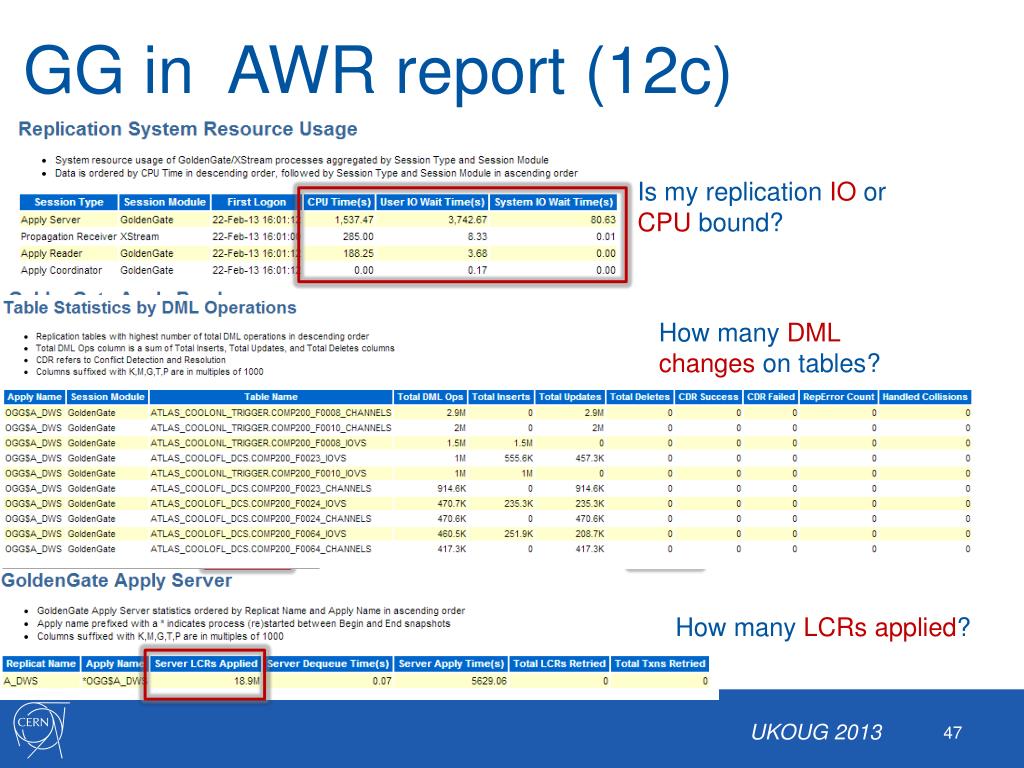Select the 'Apply Server' session type row
The image size is (1024, 768).
[318, 220]
